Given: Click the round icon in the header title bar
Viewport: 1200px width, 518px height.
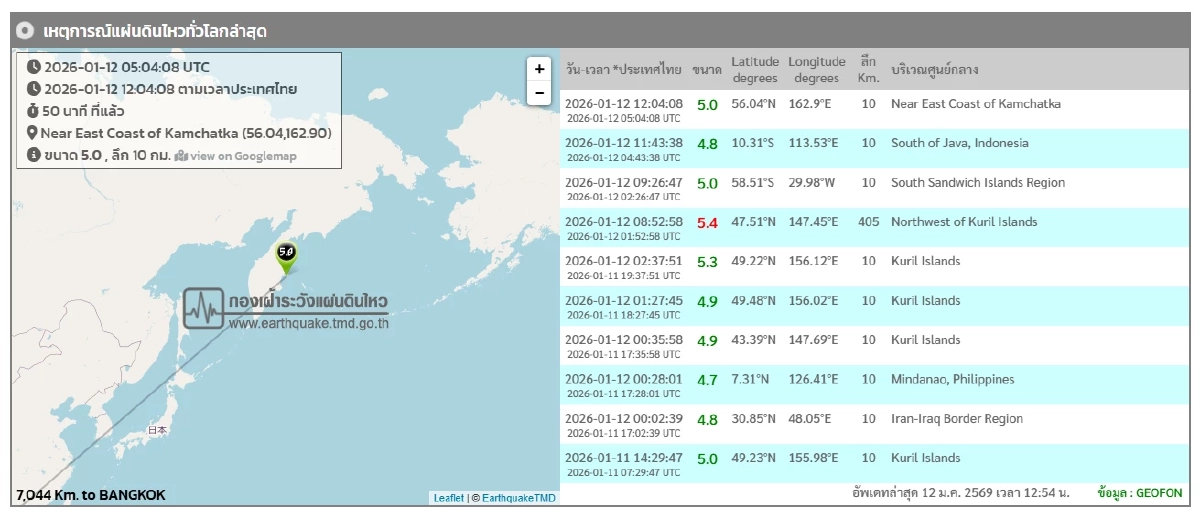Looking at the screenshot, I should (26, 31).
